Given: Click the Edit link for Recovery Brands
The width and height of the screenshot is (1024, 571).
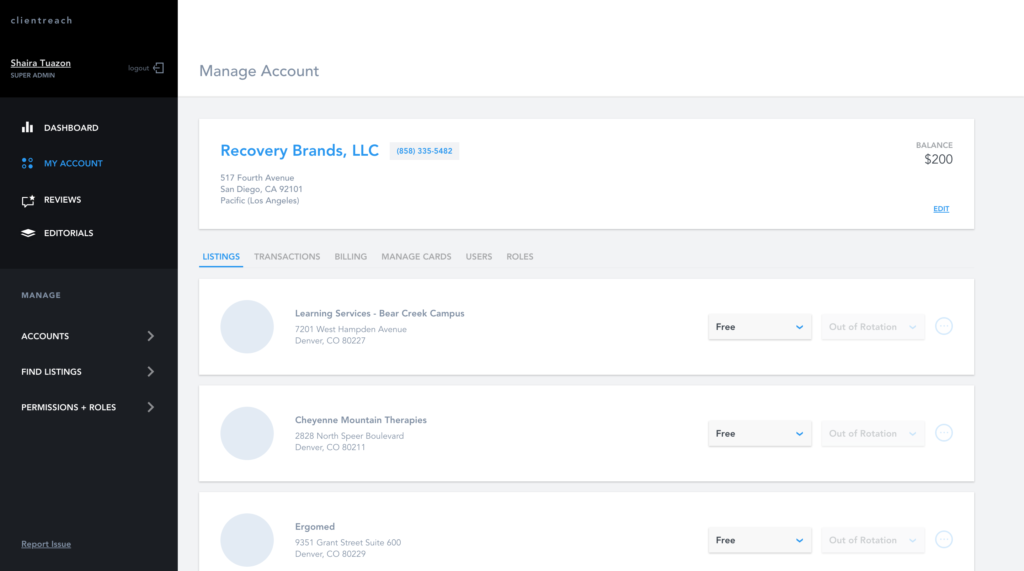Looking at the screenshot, I should click(x=940, y=209).
